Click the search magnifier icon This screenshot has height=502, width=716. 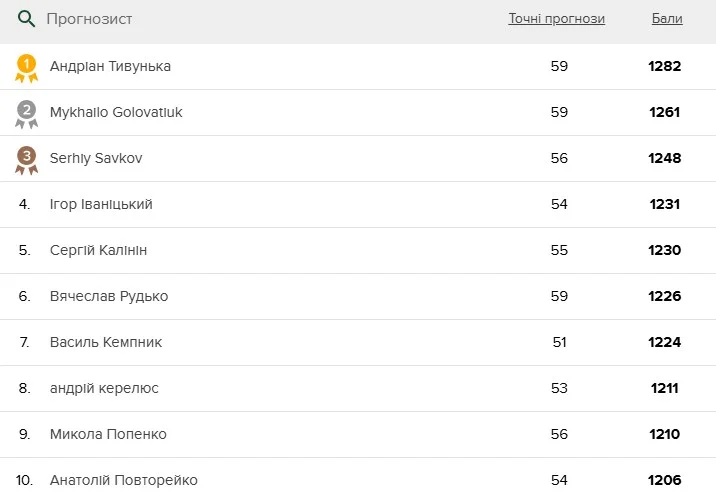point(27,19)
